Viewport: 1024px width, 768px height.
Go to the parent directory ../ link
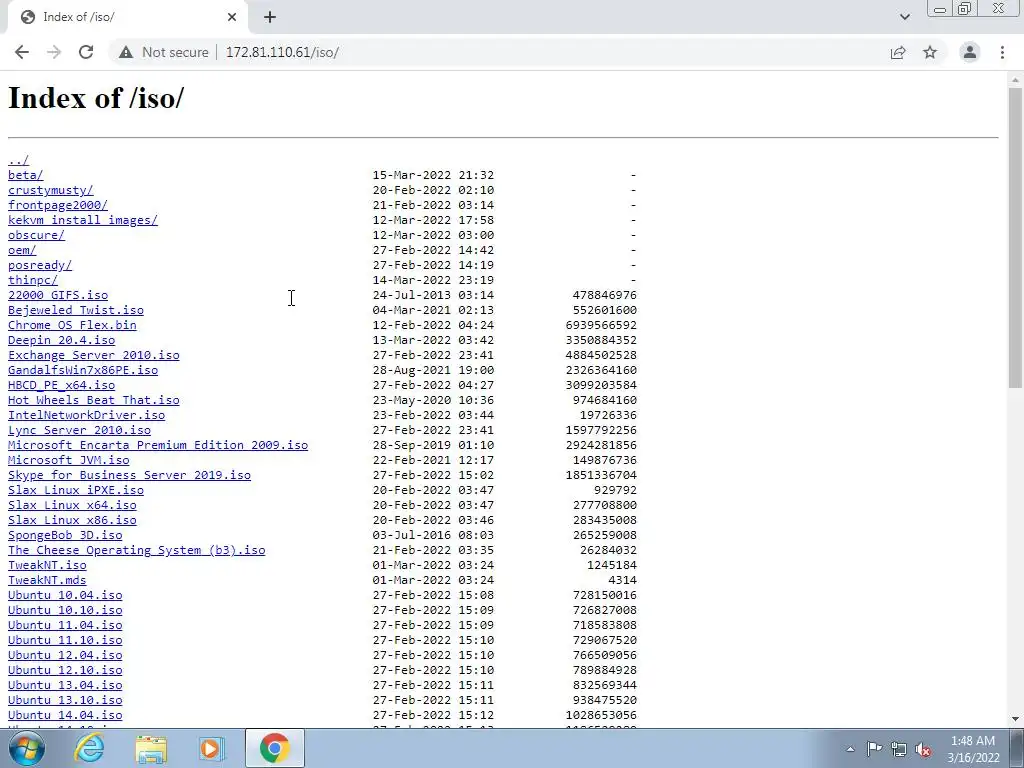click(18, 160)
